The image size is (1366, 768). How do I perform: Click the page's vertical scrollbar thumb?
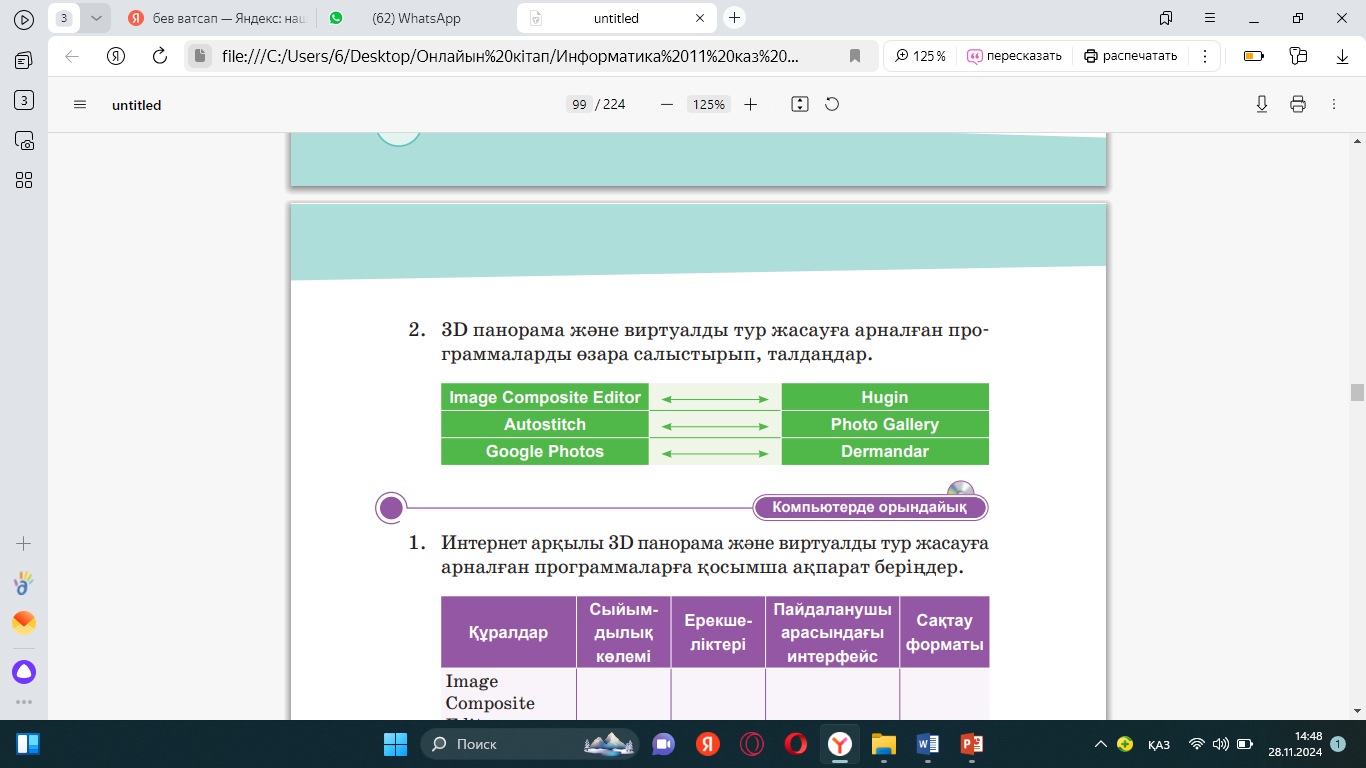[x=1357, y=392]
